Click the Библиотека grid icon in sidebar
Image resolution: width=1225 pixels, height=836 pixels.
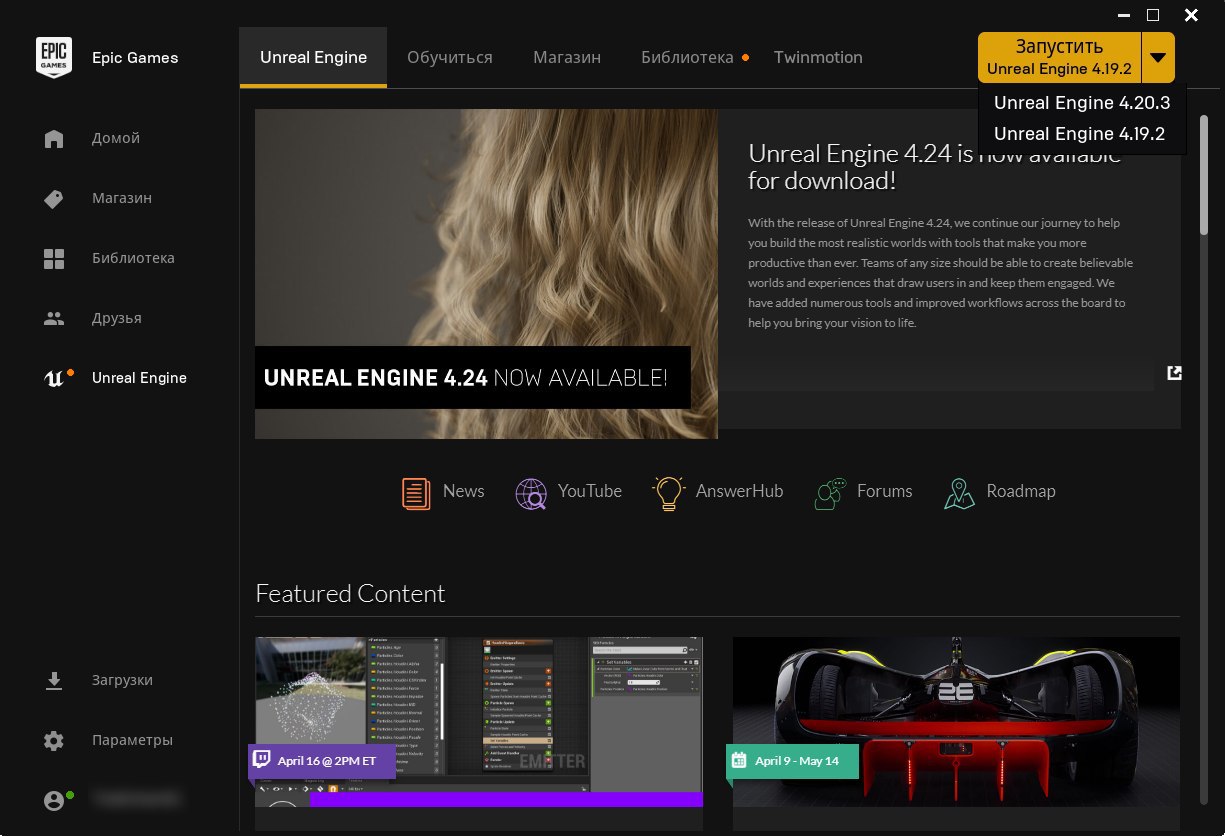pyautogui.click(x=54, y=259)
